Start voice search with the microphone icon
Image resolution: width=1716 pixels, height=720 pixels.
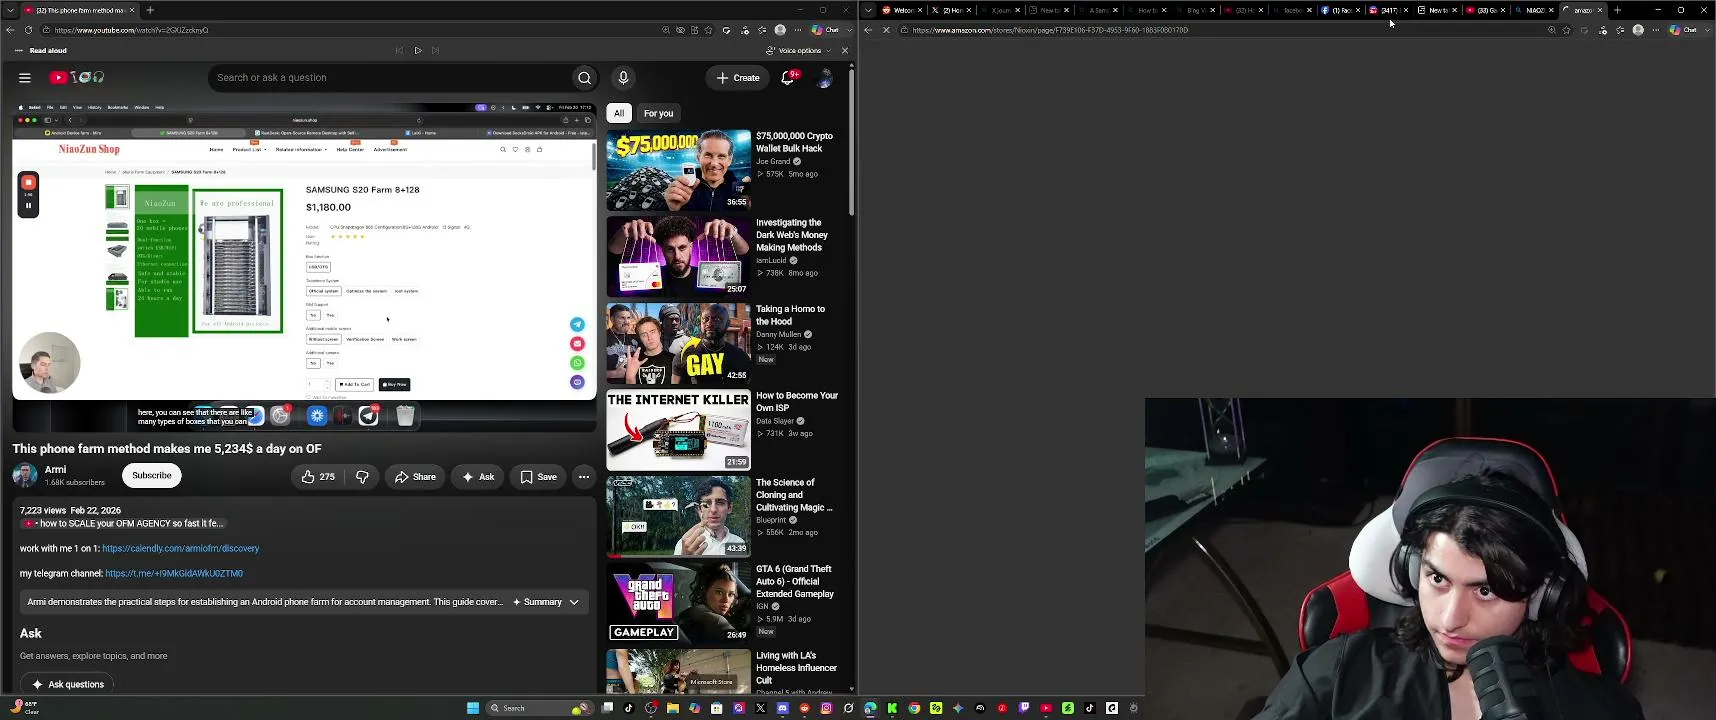[623, 77]
